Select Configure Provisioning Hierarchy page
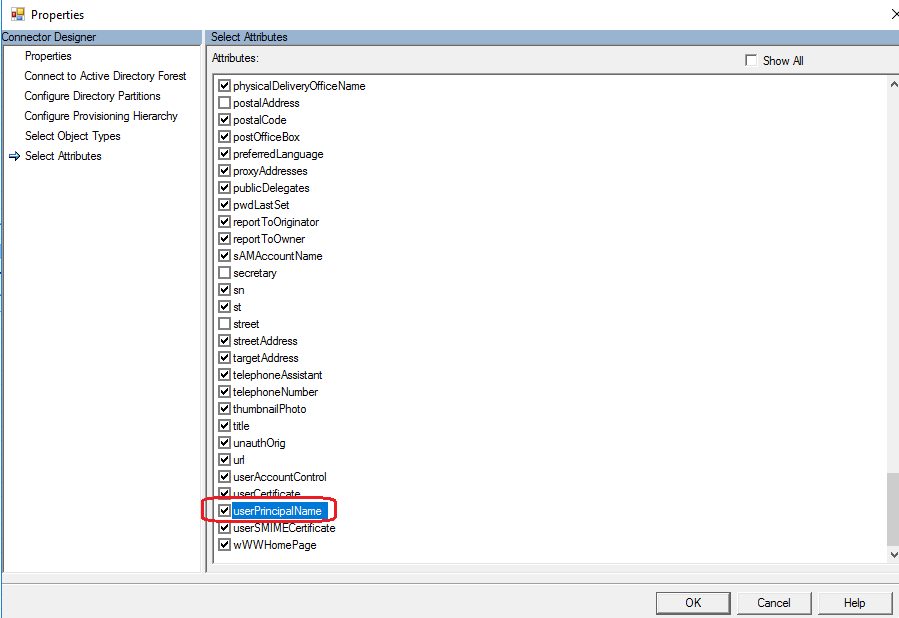 tap(101, 116)
